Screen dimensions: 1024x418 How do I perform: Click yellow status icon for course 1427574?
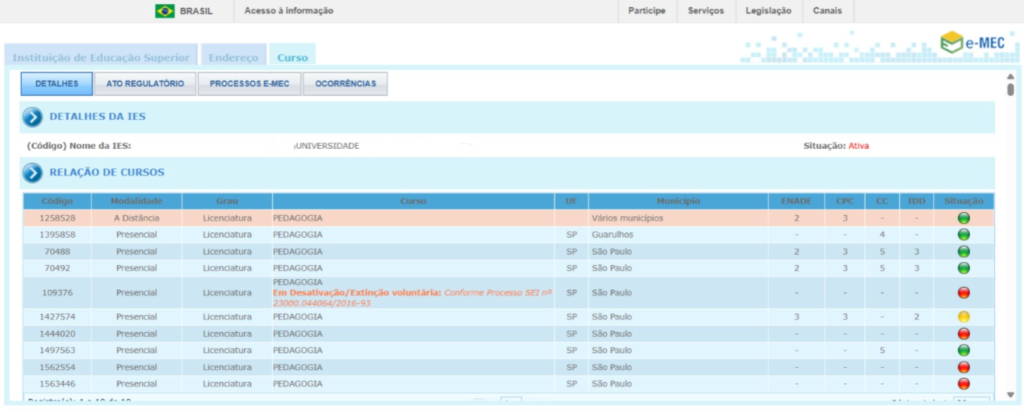(964, 317)
